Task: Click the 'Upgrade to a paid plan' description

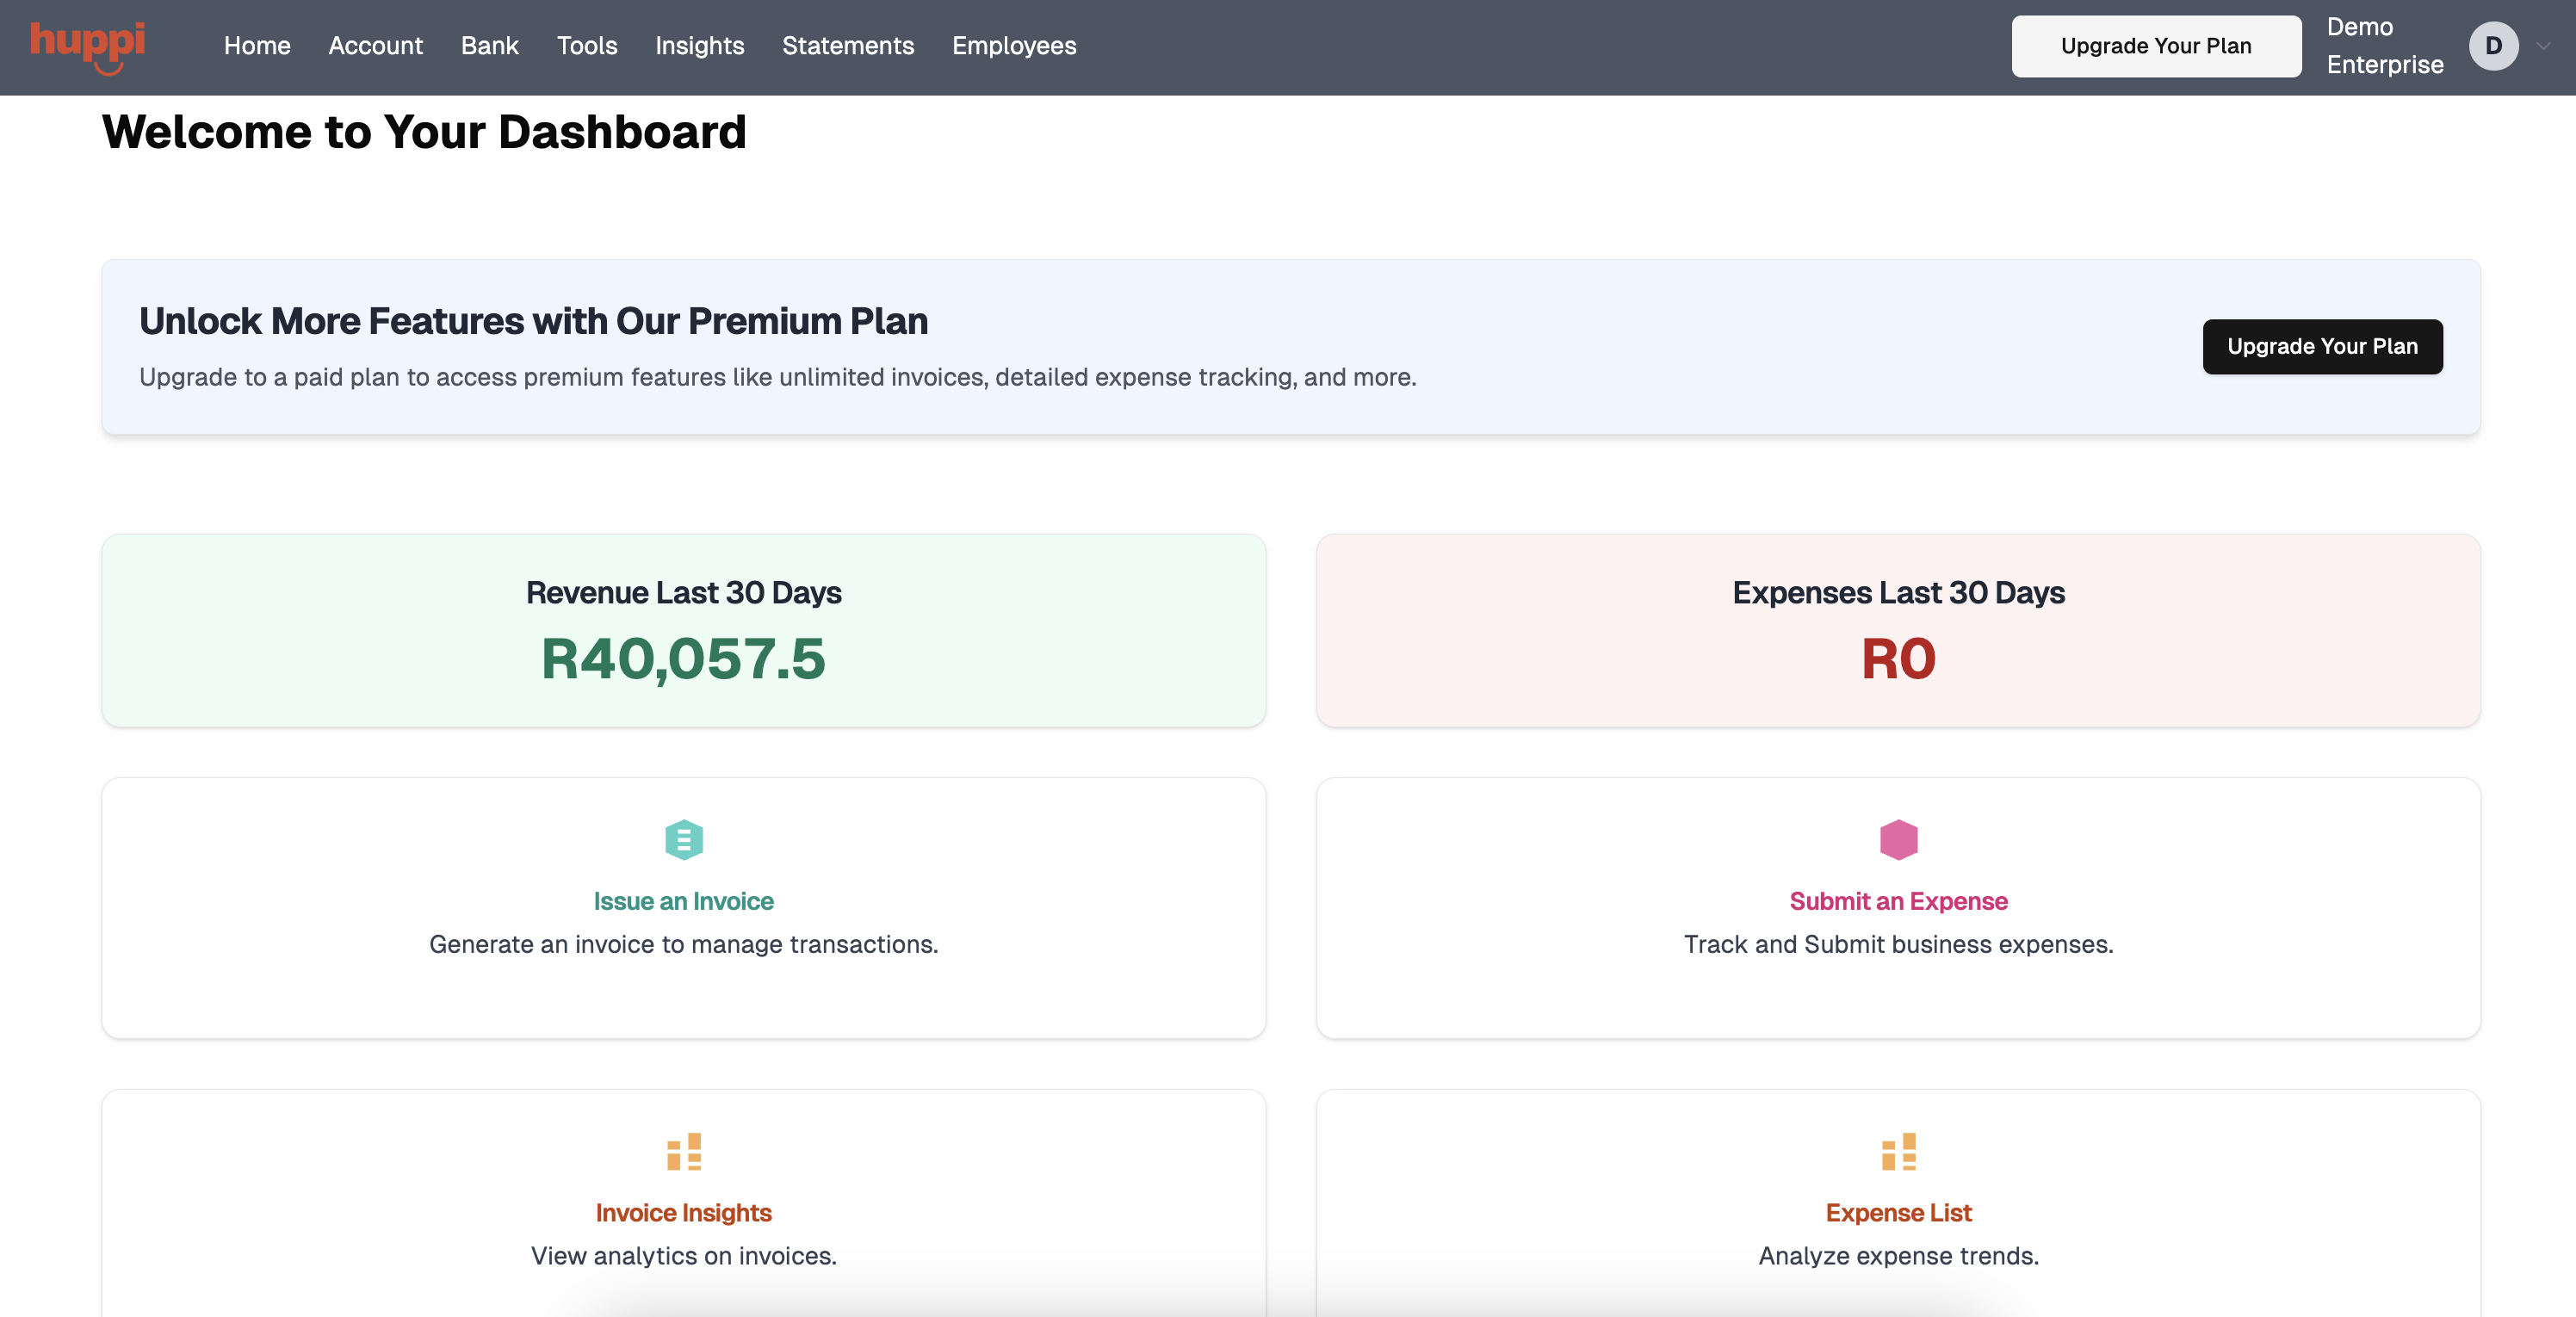Action: click(x=778, y=377)
